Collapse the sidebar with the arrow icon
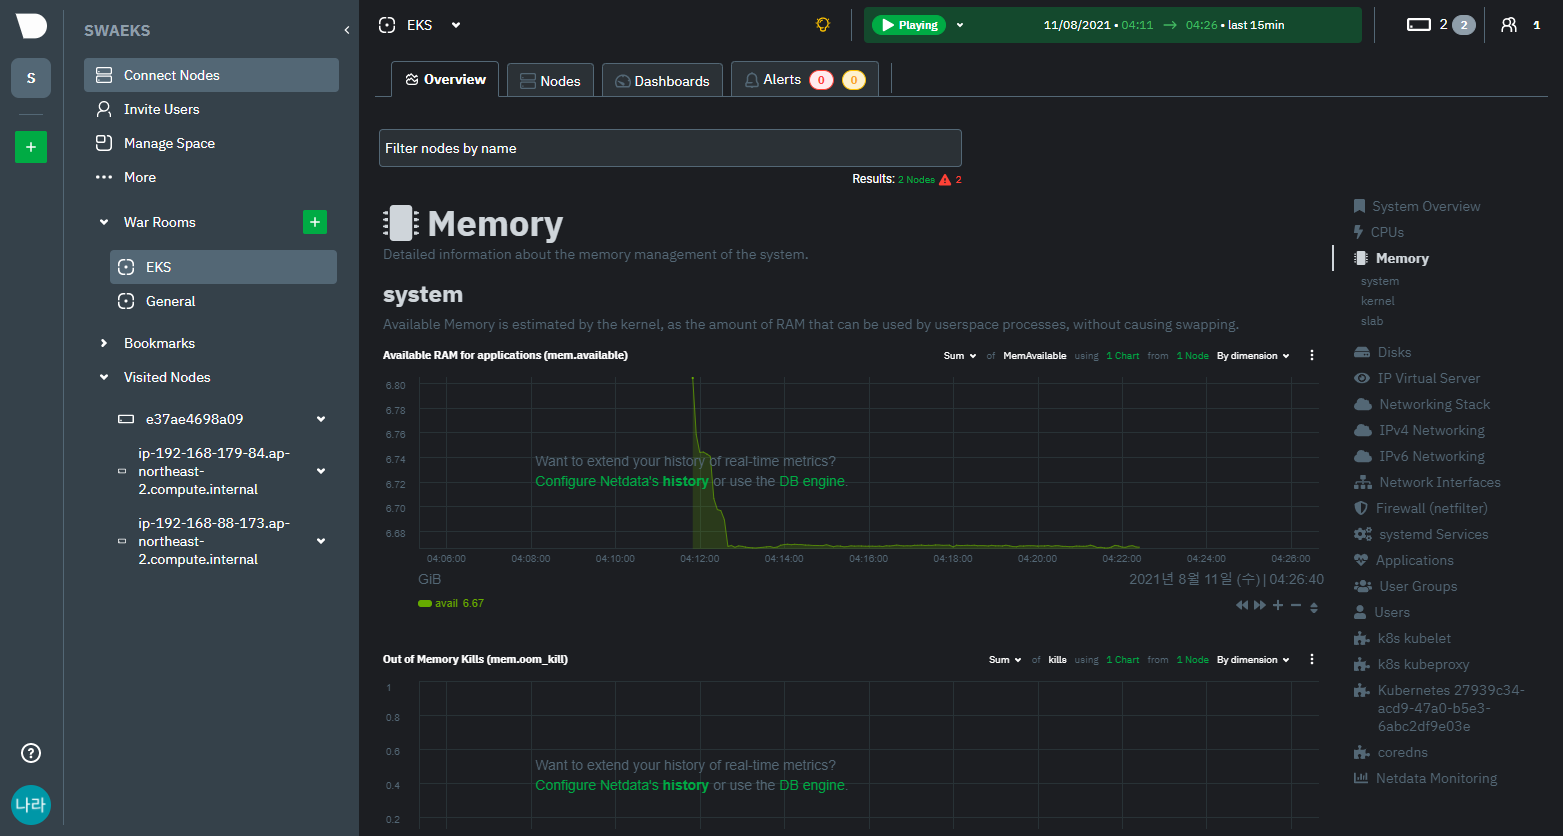The image size is (1563, 836). click(x=347, y=30)
